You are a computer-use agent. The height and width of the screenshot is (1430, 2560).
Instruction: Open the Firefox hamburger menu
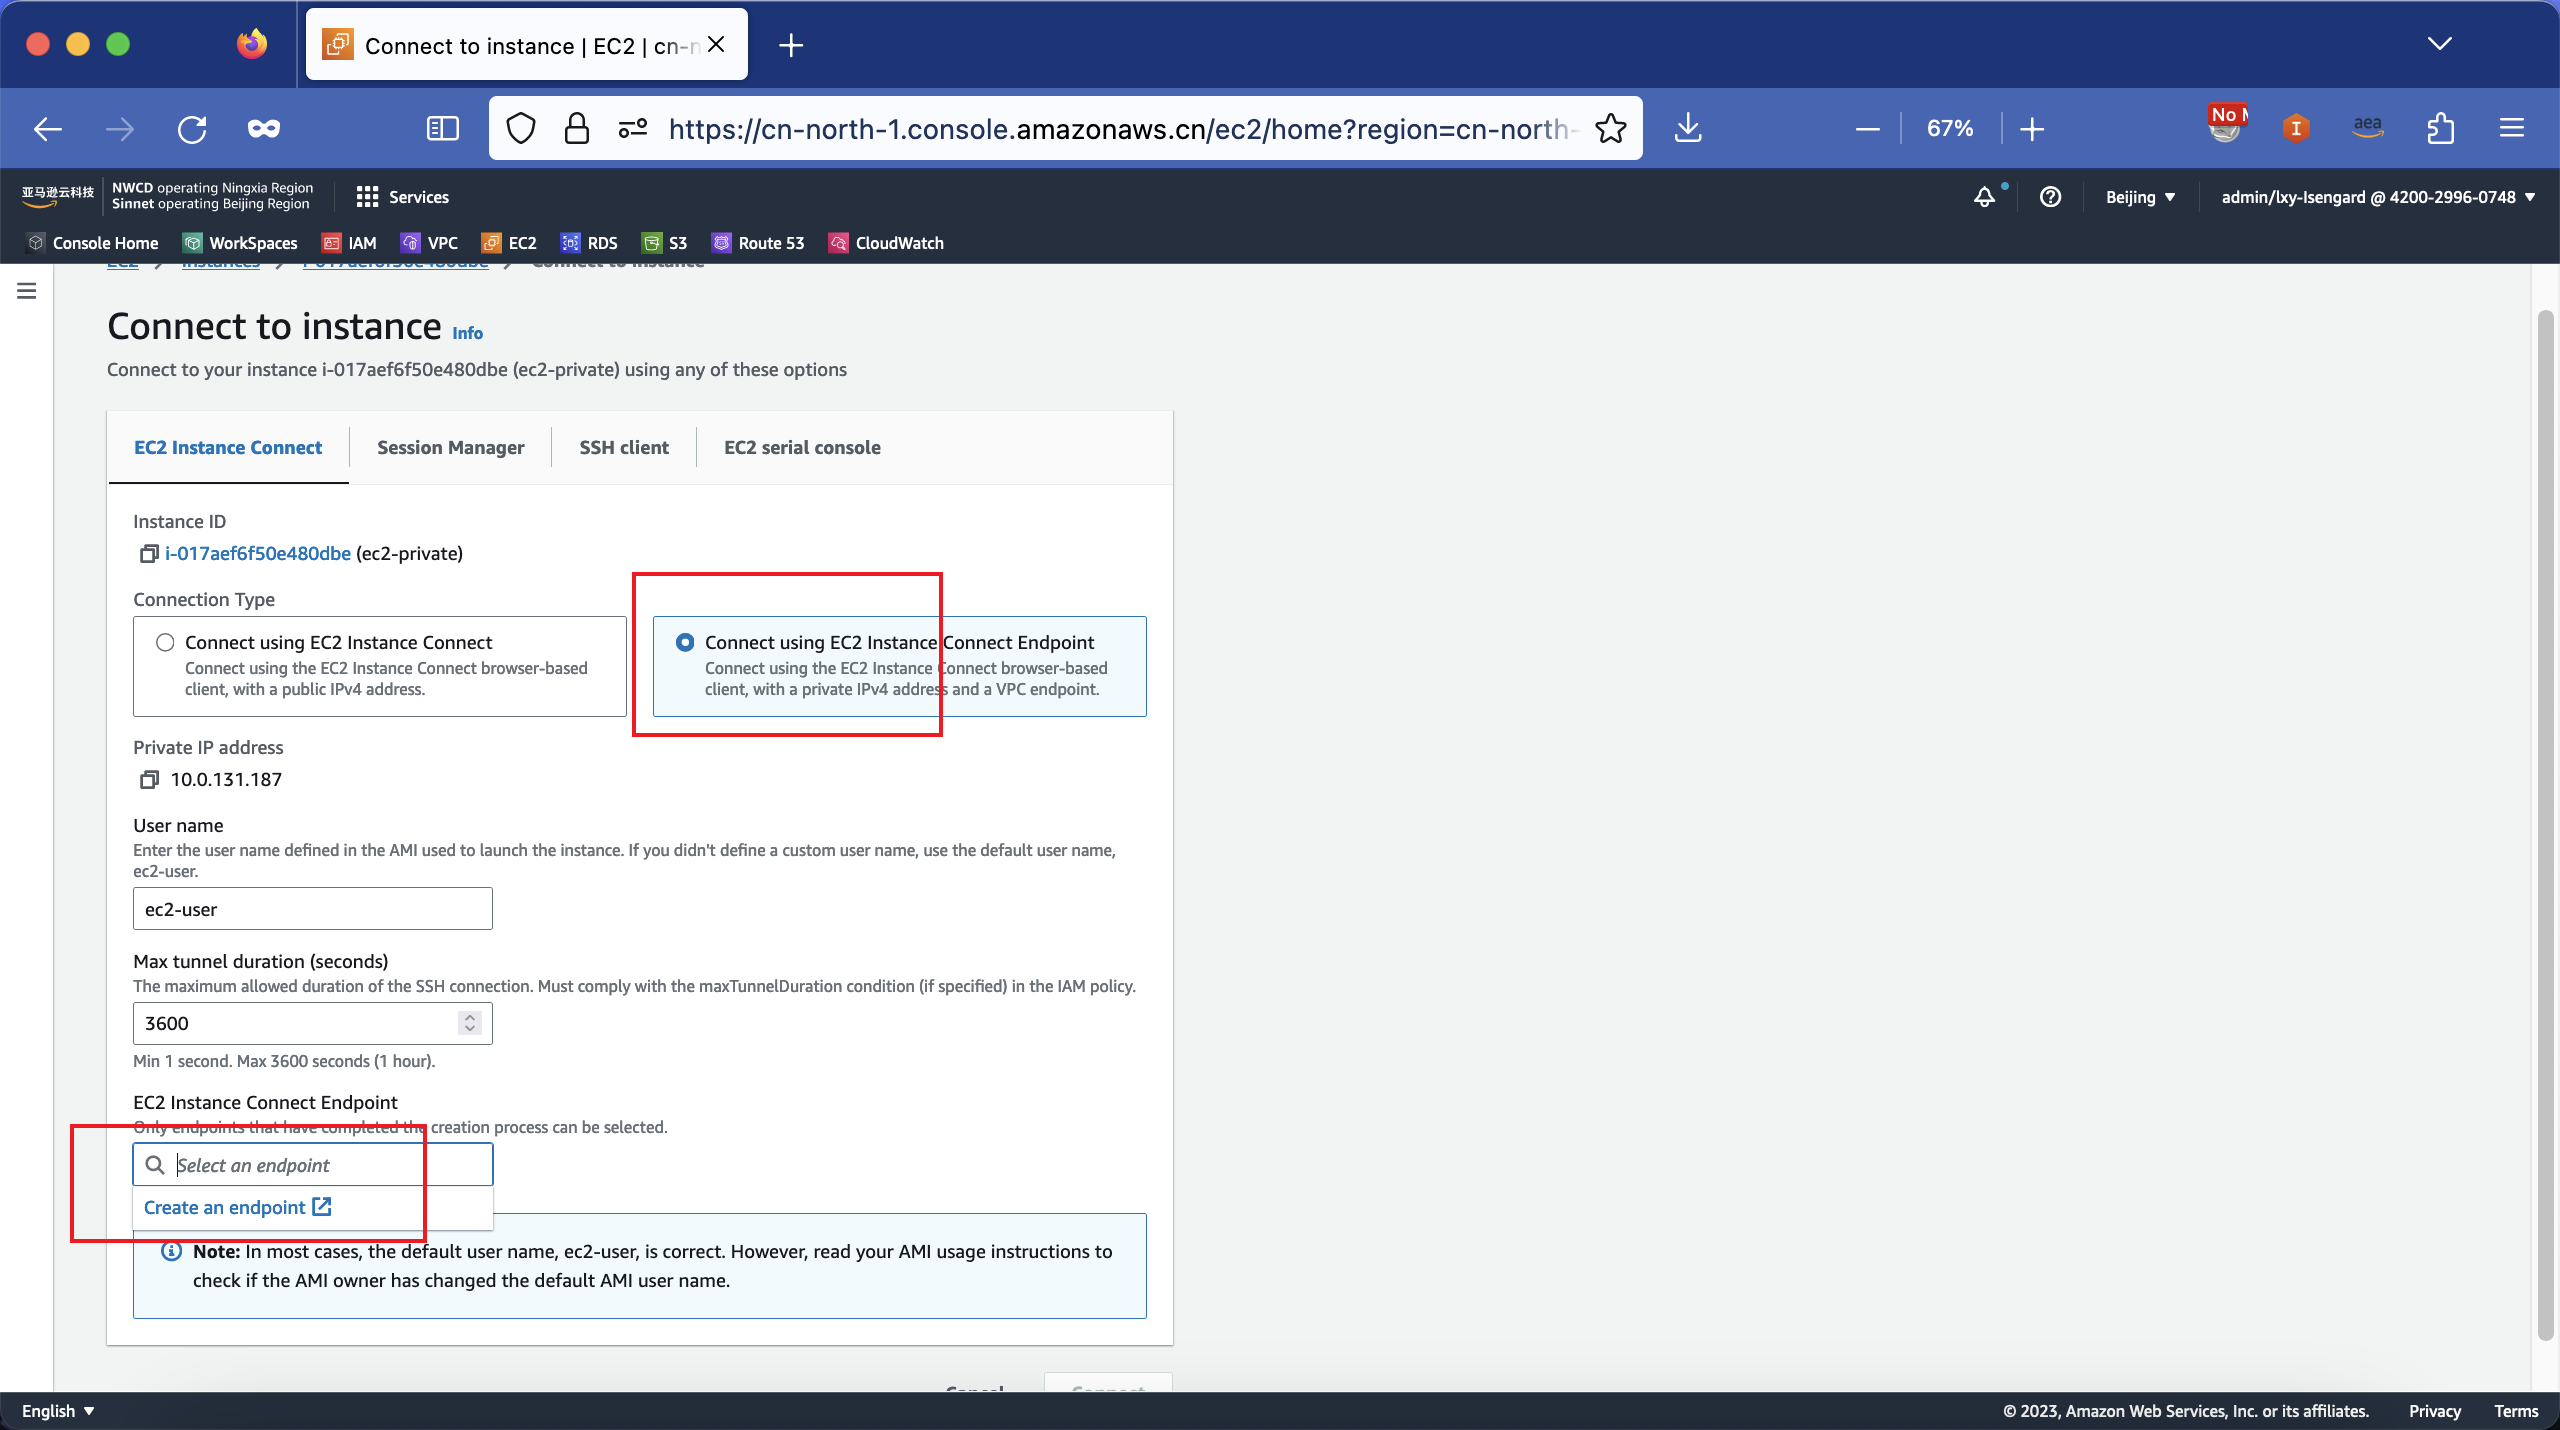pos(2512,129)
